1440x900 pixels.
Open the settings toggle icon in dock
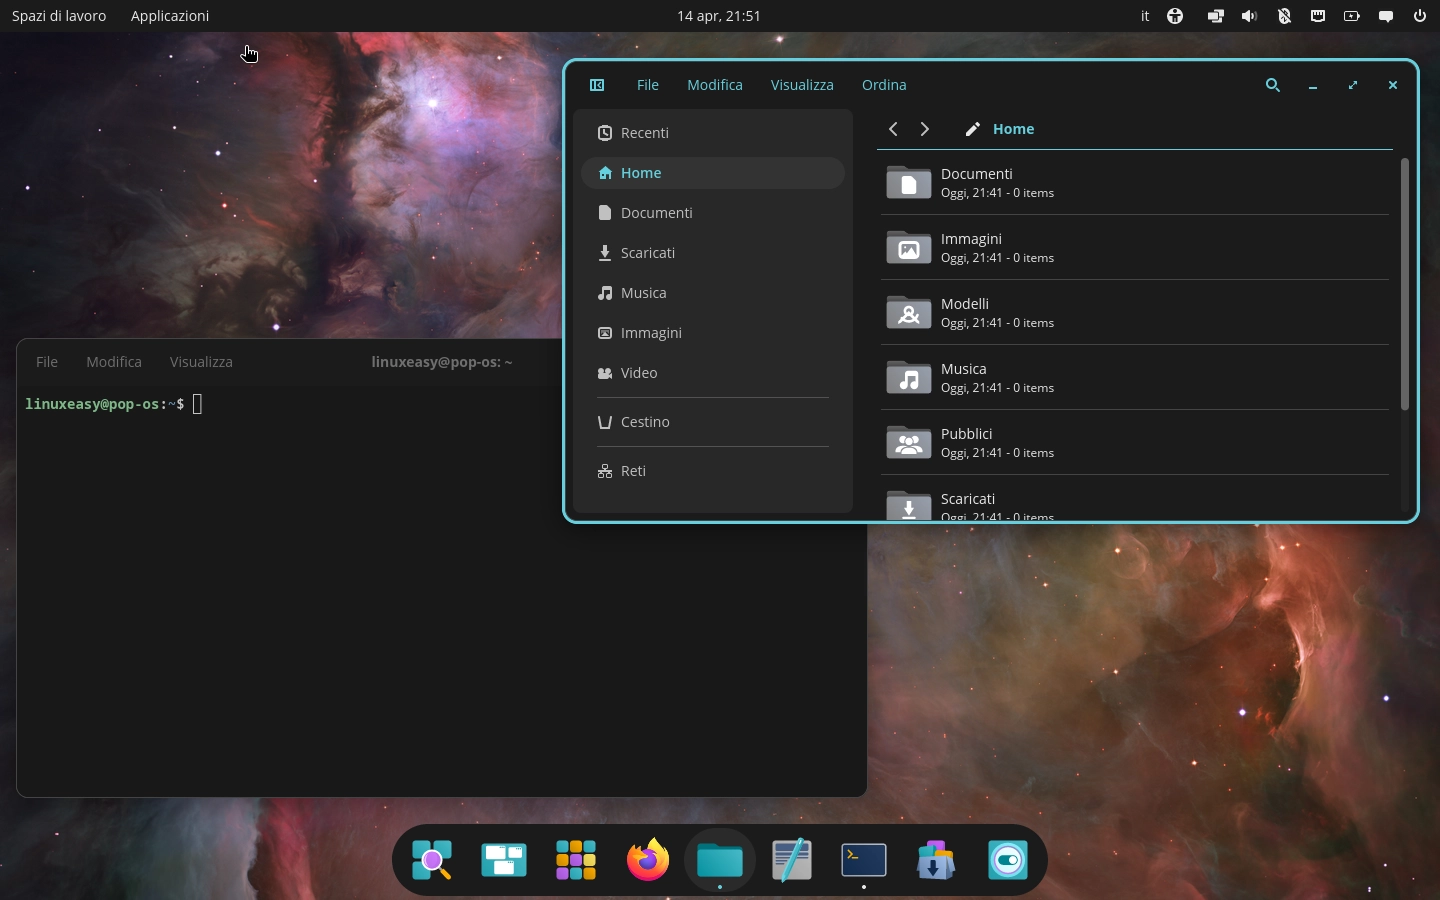point(1008,858)
